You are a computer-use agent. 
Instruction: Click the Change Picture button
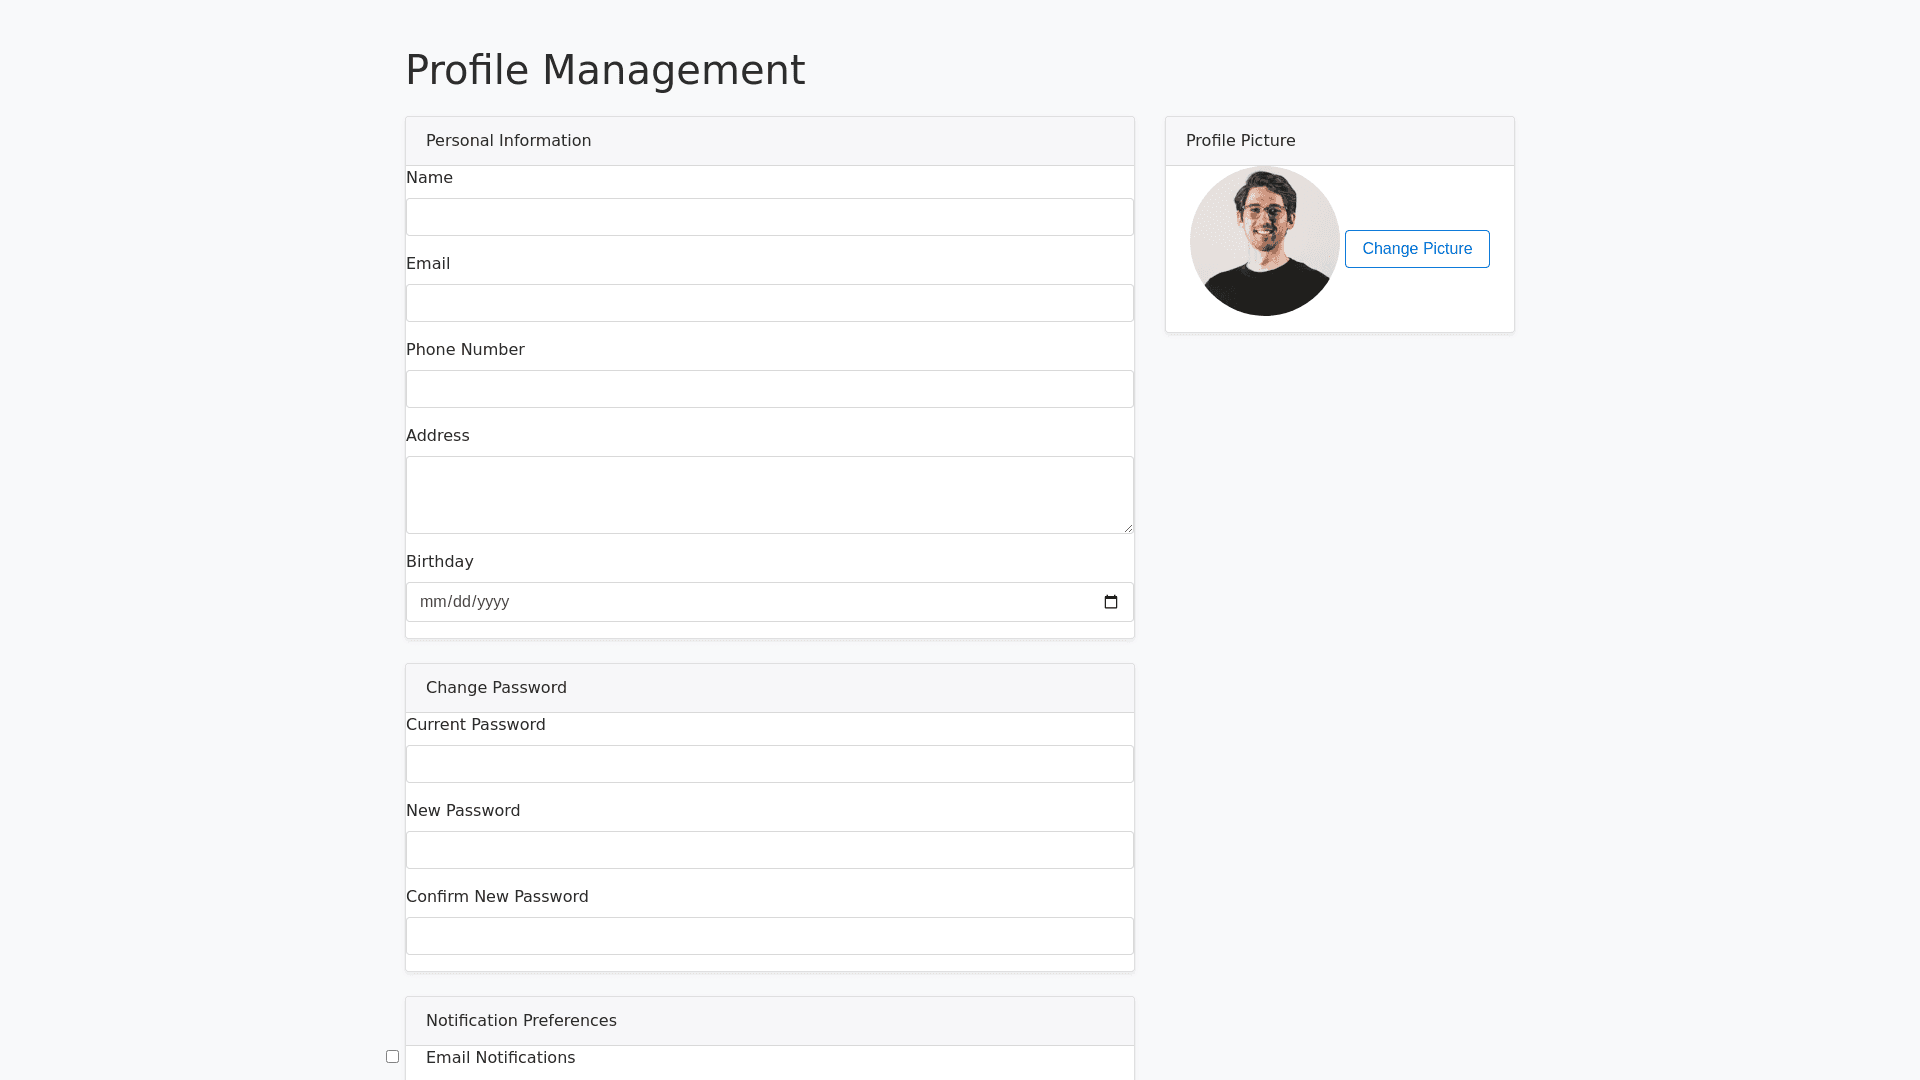(x=1416, y=249)
